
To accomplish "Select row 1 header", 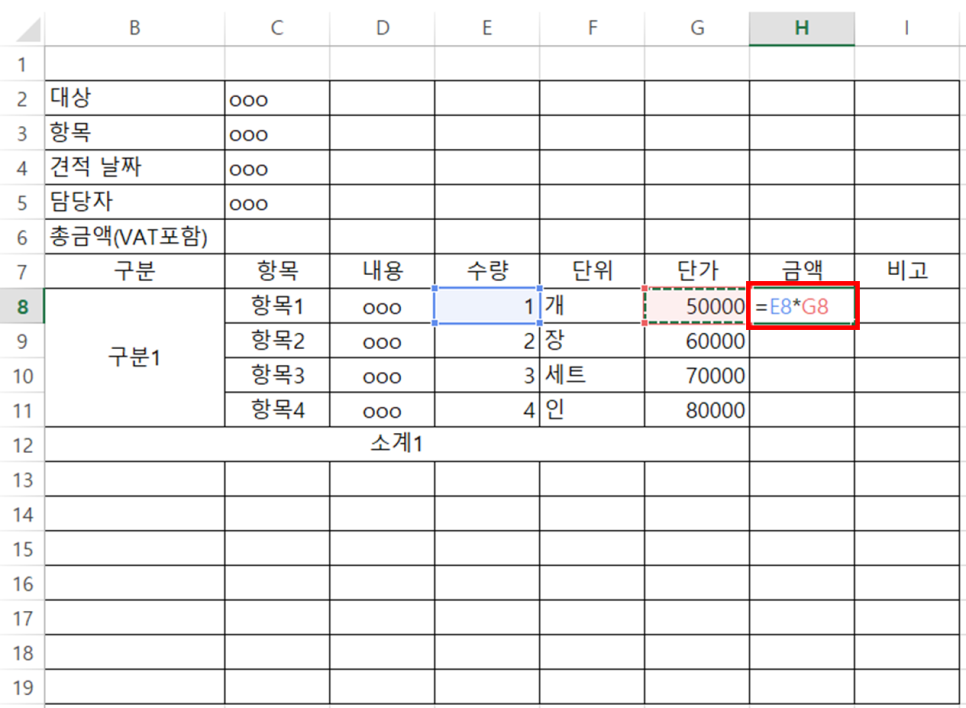I will (22, 63).
